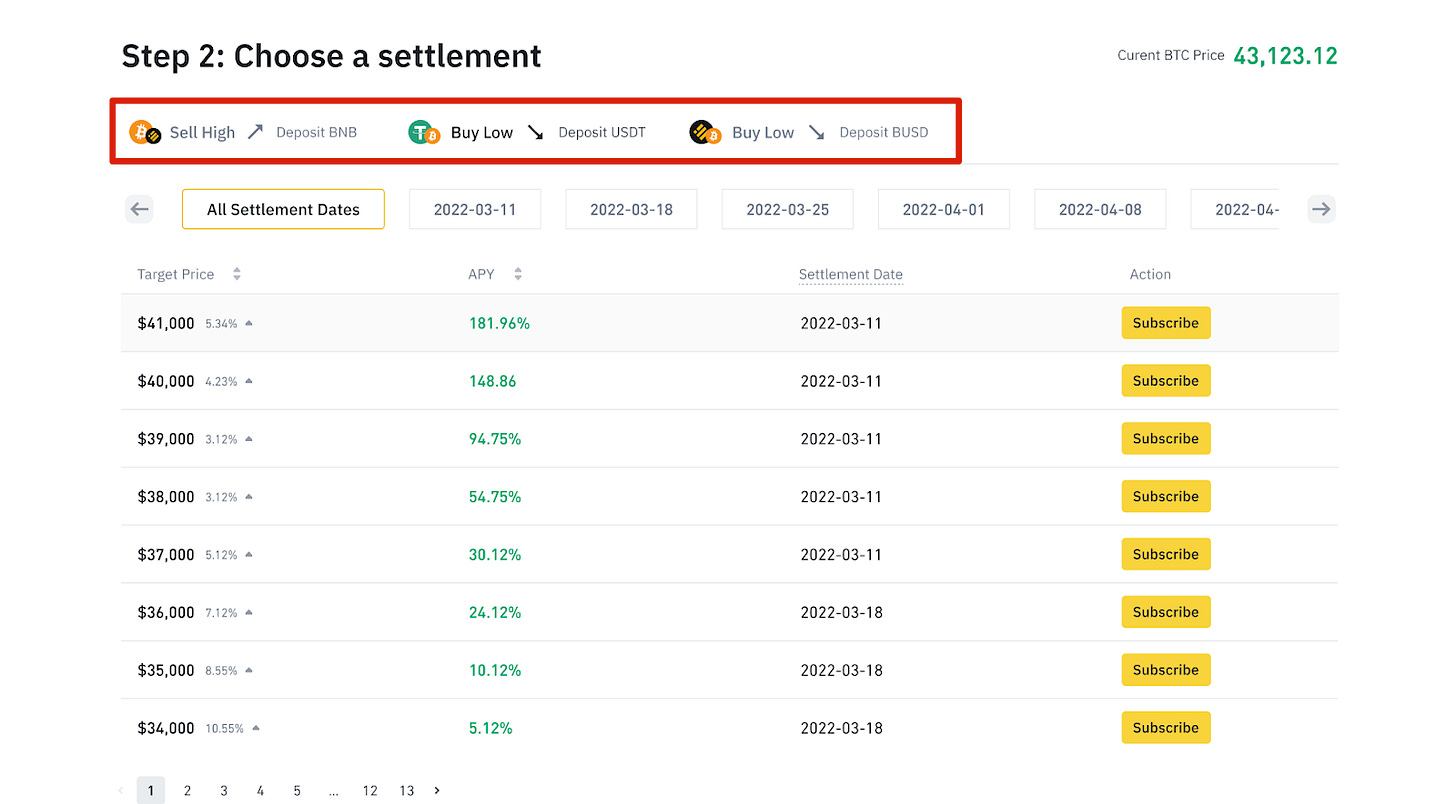1456x804 pixels.
Task: Select the All Settlement Dates filter
Action: [x=283, y=209]
